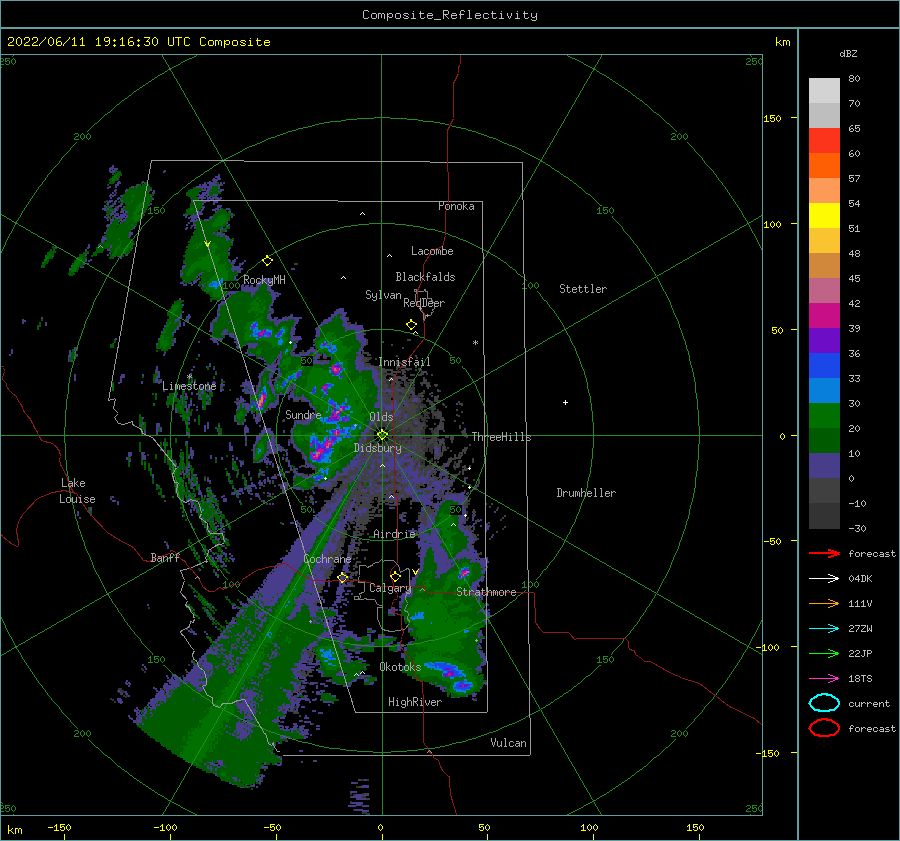Click the Sylvan label
The height and width of the screenshot is (841, 900).
coord(383,295)
